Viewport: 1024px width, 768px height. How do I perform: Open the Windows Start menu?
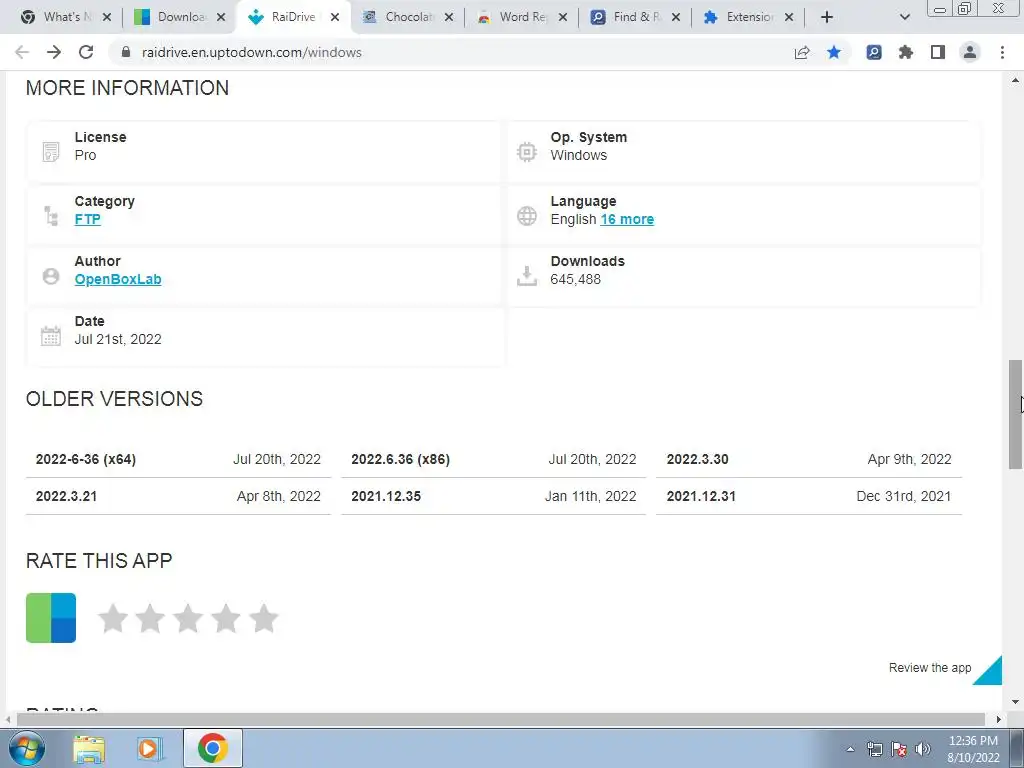point(26,748)
